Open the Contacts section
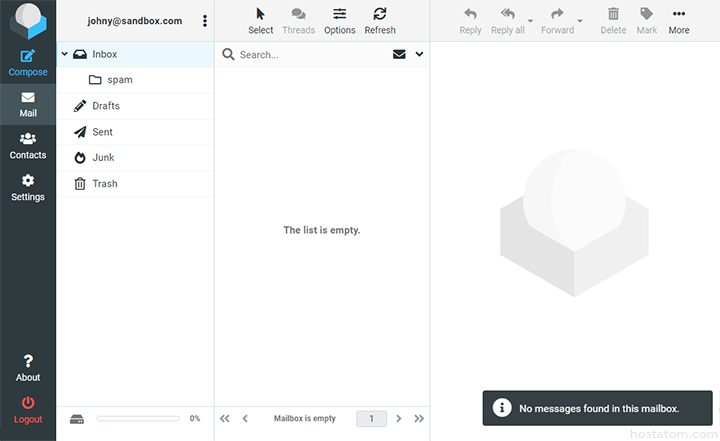Viewport: 720px width, 441px height. pyautogui.click(x=28, y=140)
